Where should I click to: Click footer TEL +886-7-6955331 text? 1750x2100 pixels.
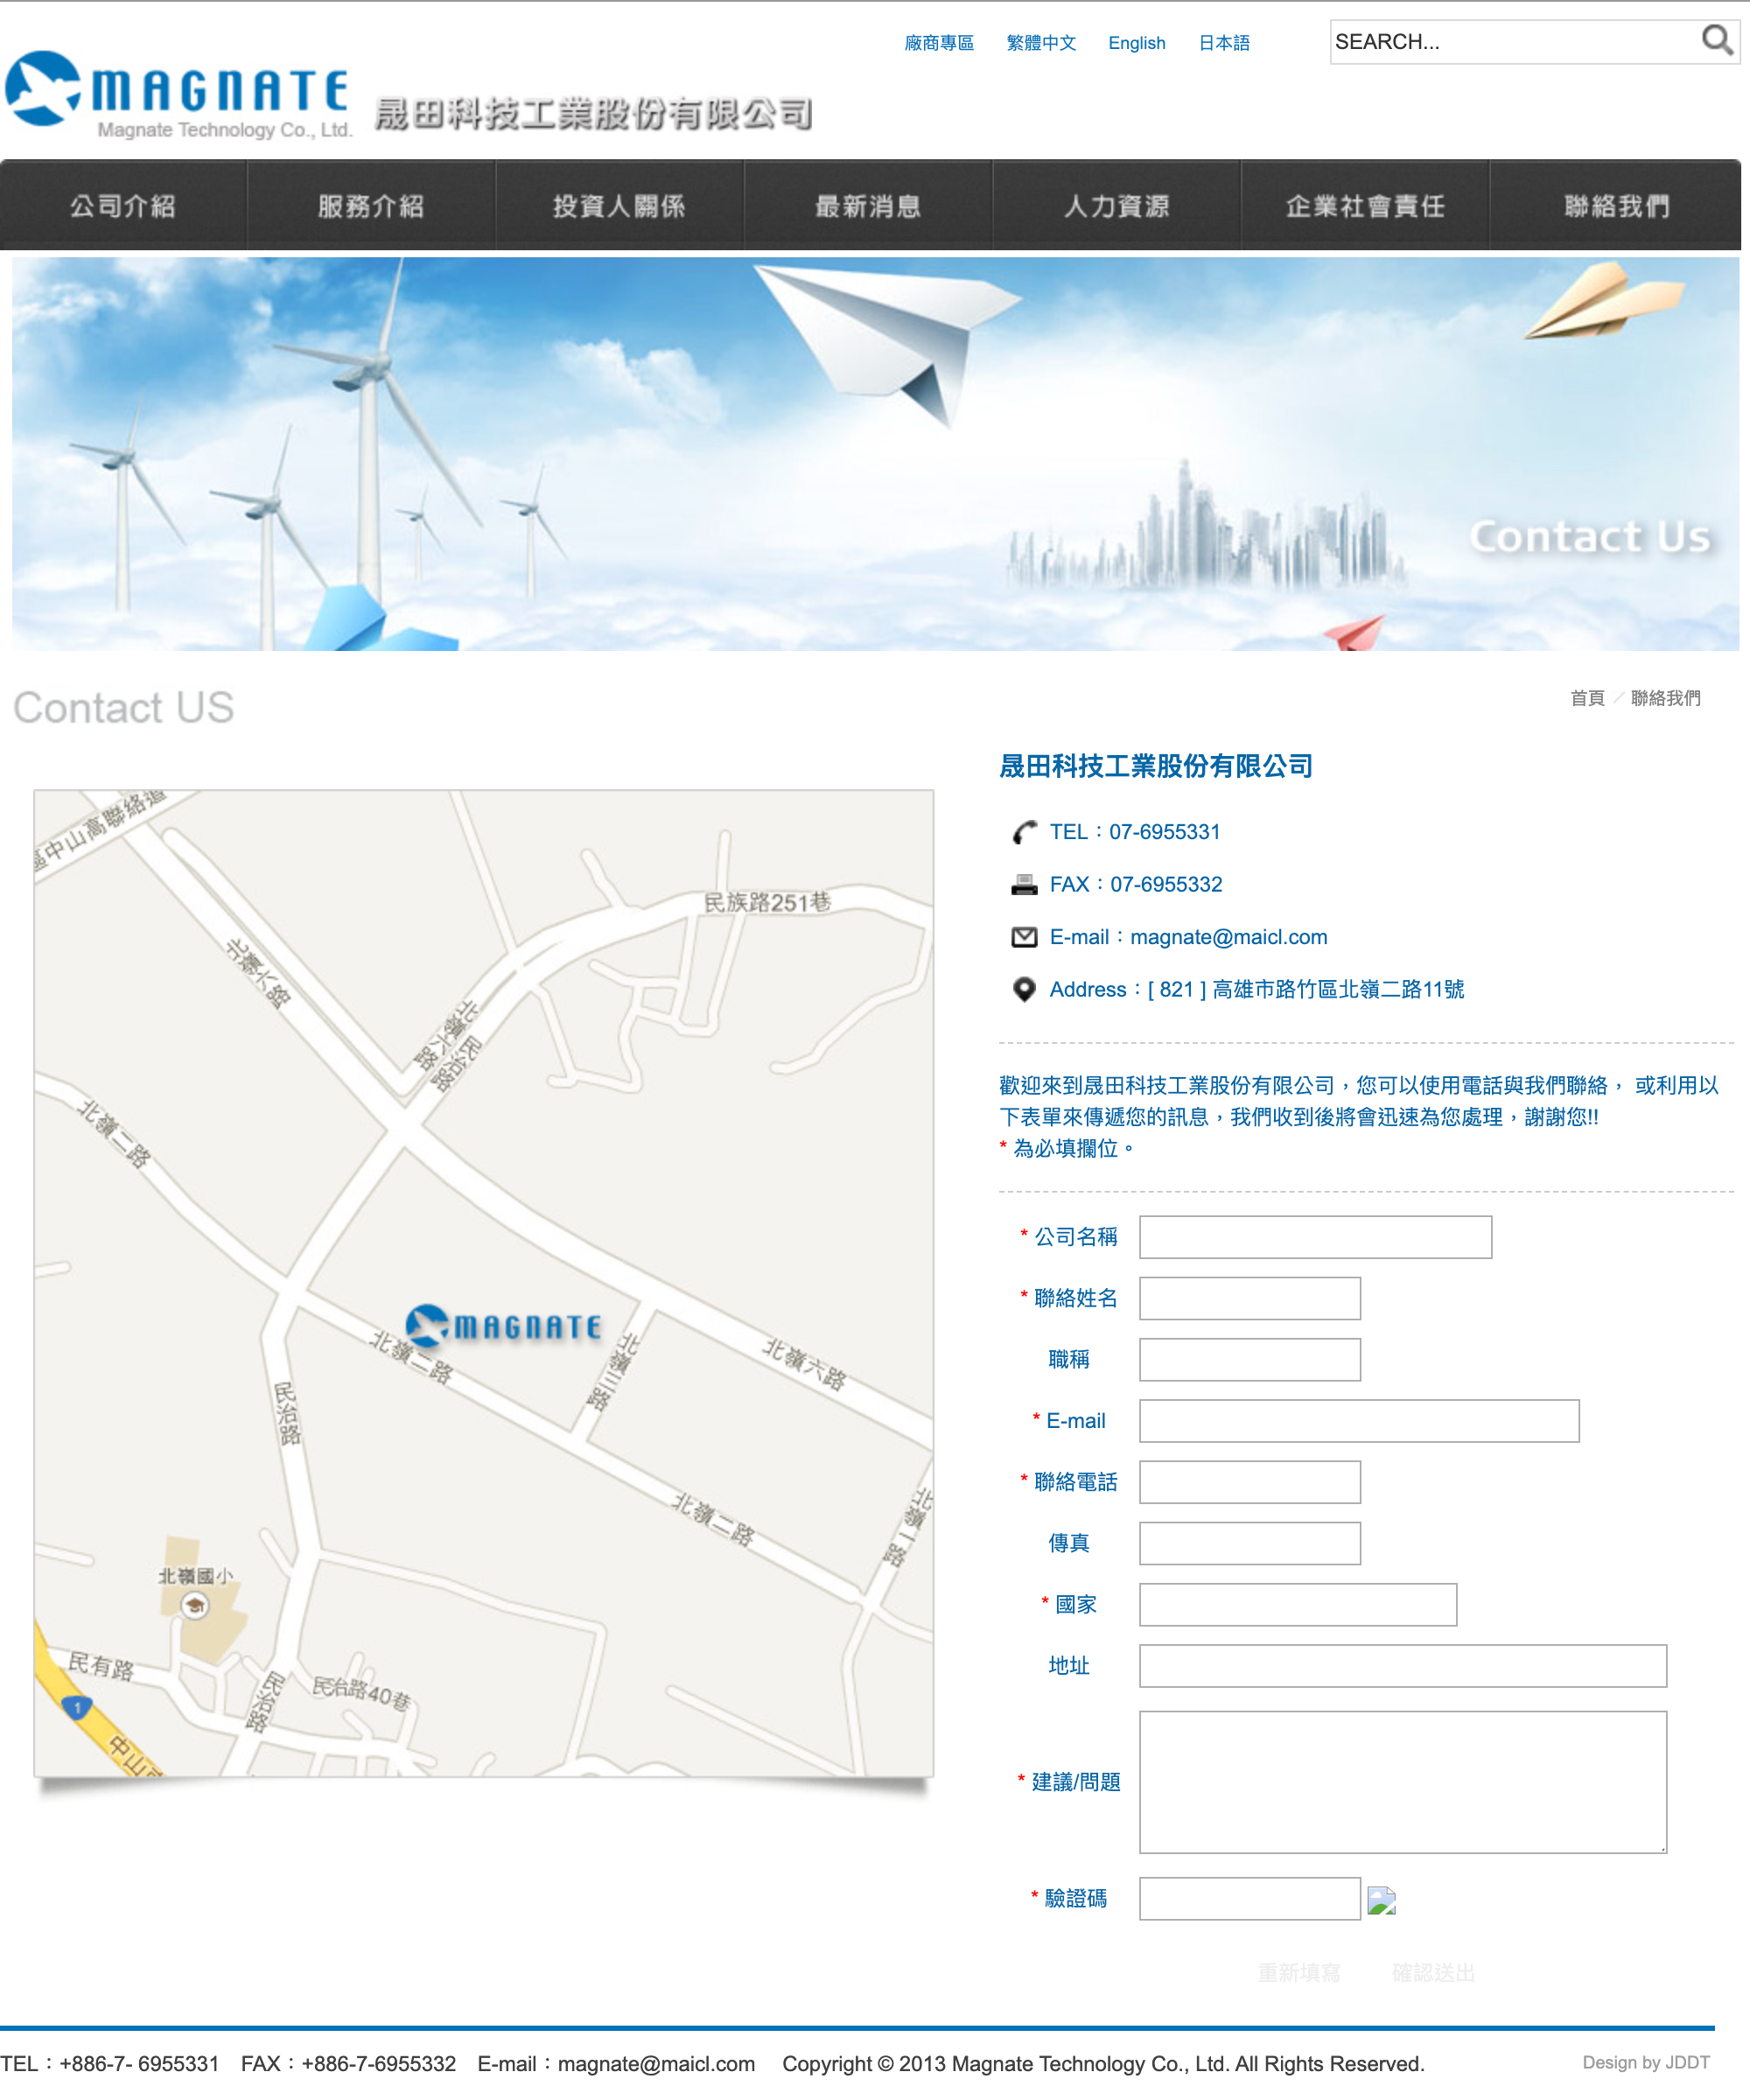109,2063
